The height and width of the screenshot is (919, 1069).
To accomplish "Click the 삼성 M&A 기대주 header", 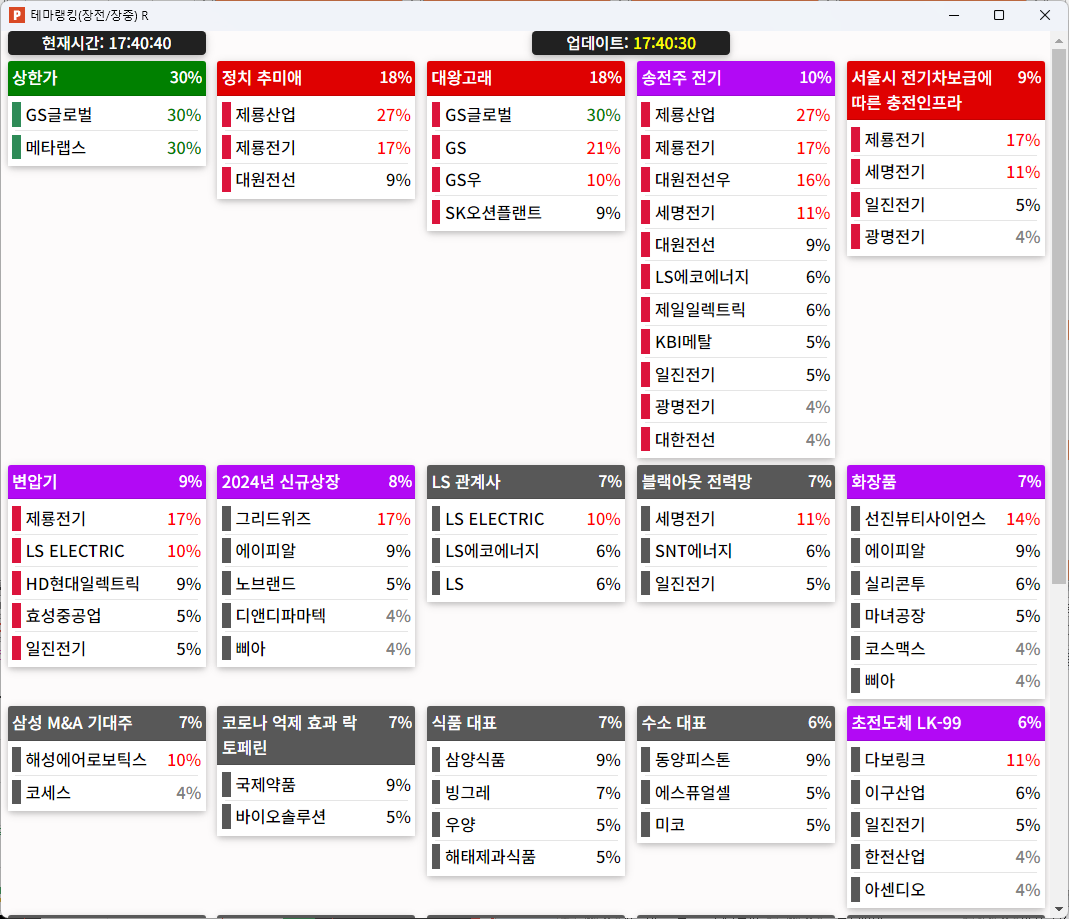I will click(107, 723).
